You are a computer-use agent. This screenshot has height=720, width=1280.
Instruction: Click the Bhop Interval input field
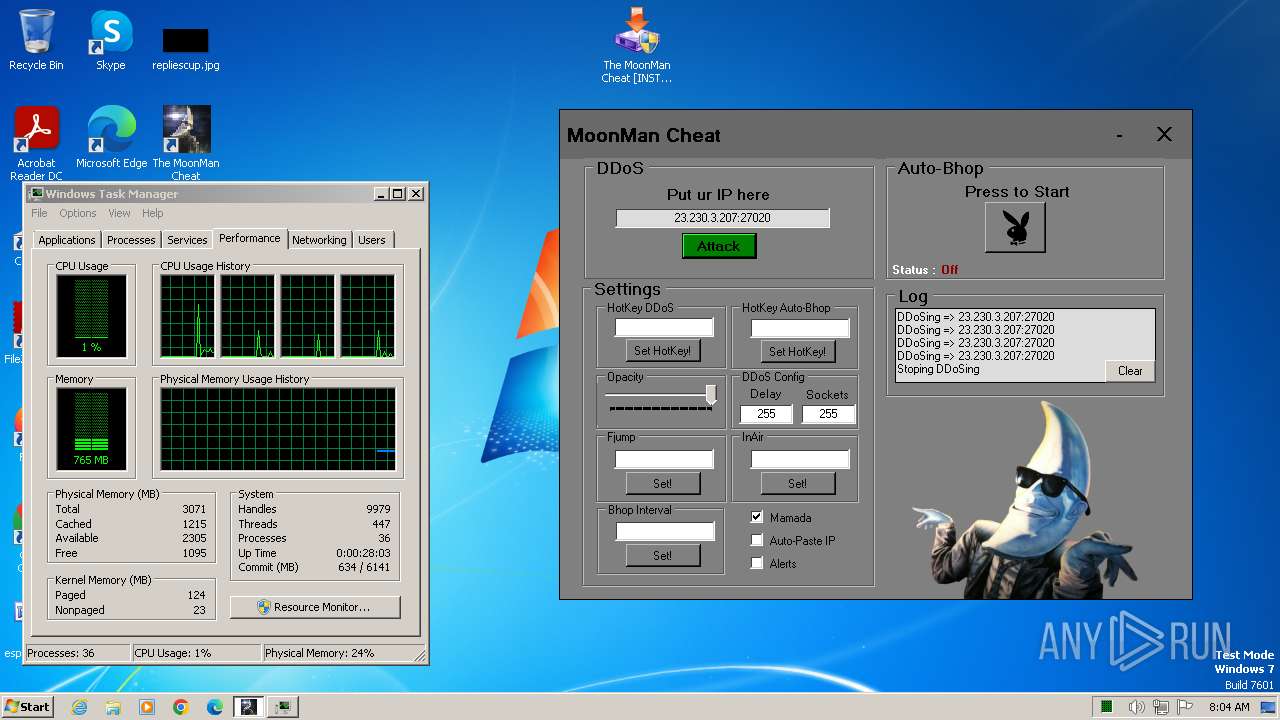664,532
